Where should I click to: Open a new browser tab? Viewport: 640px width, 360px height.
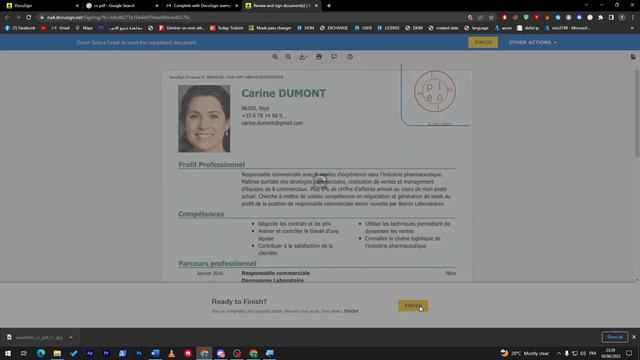[329, 6]
